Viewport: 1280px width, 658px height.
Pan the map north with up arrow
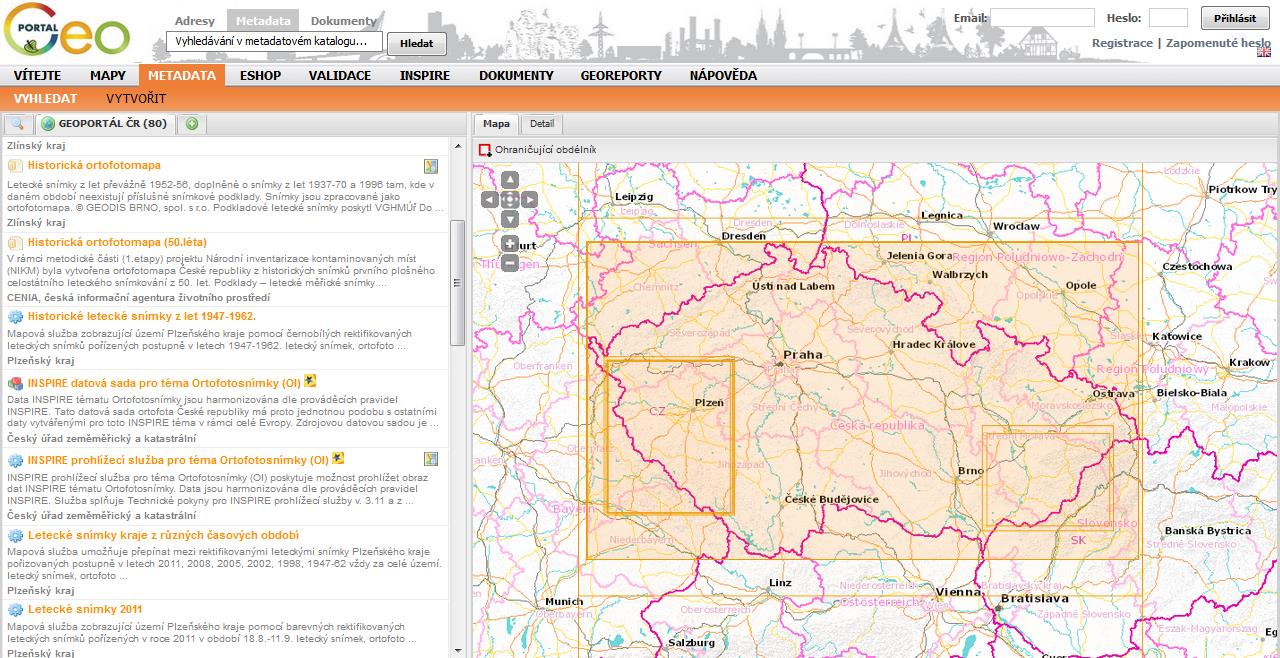509,180
